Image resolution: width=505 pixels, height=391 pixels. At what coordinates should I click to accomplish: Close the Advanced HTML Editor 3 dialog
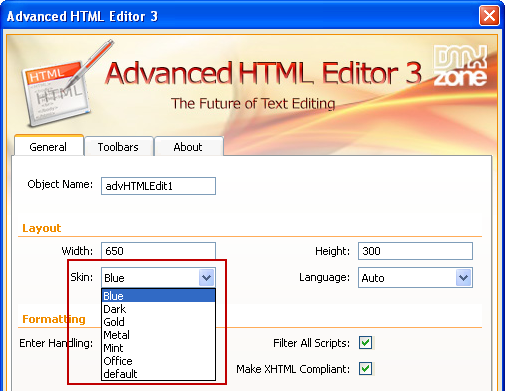coord(489,16)
